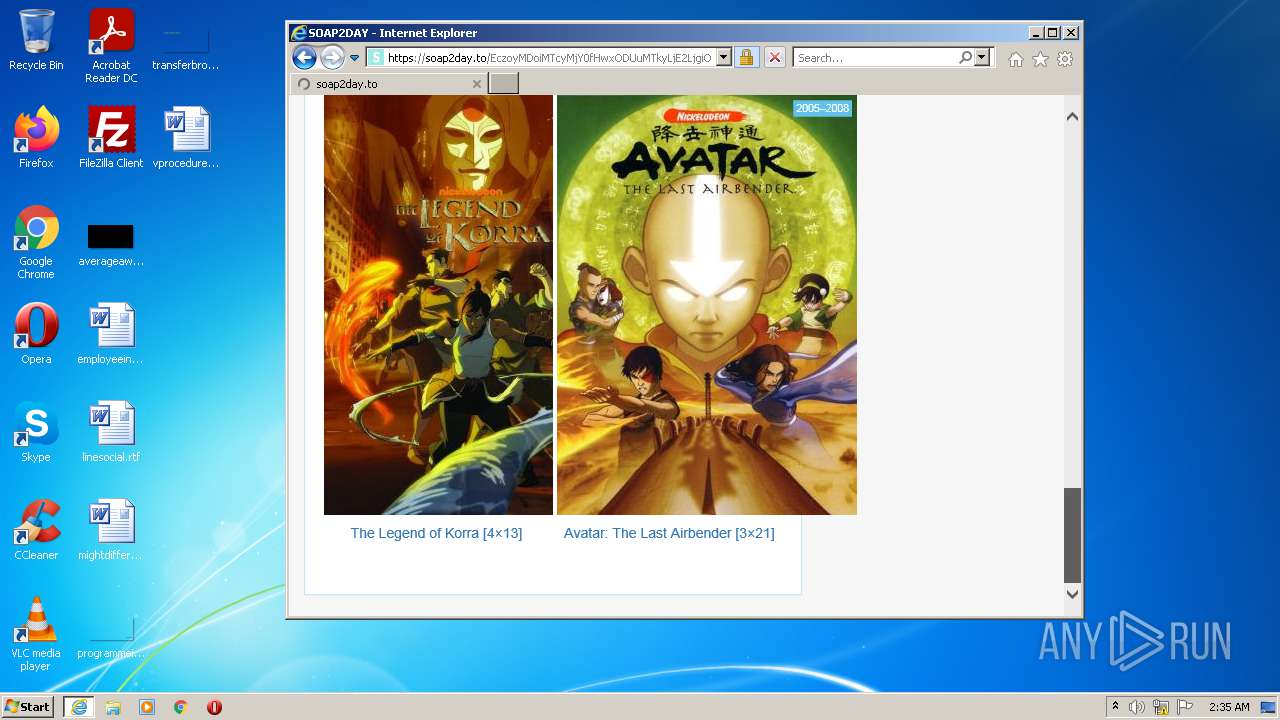Screen dimensions: 1280x720
Task: Open IE Tools gear icon
Action: coord(1065,59)
